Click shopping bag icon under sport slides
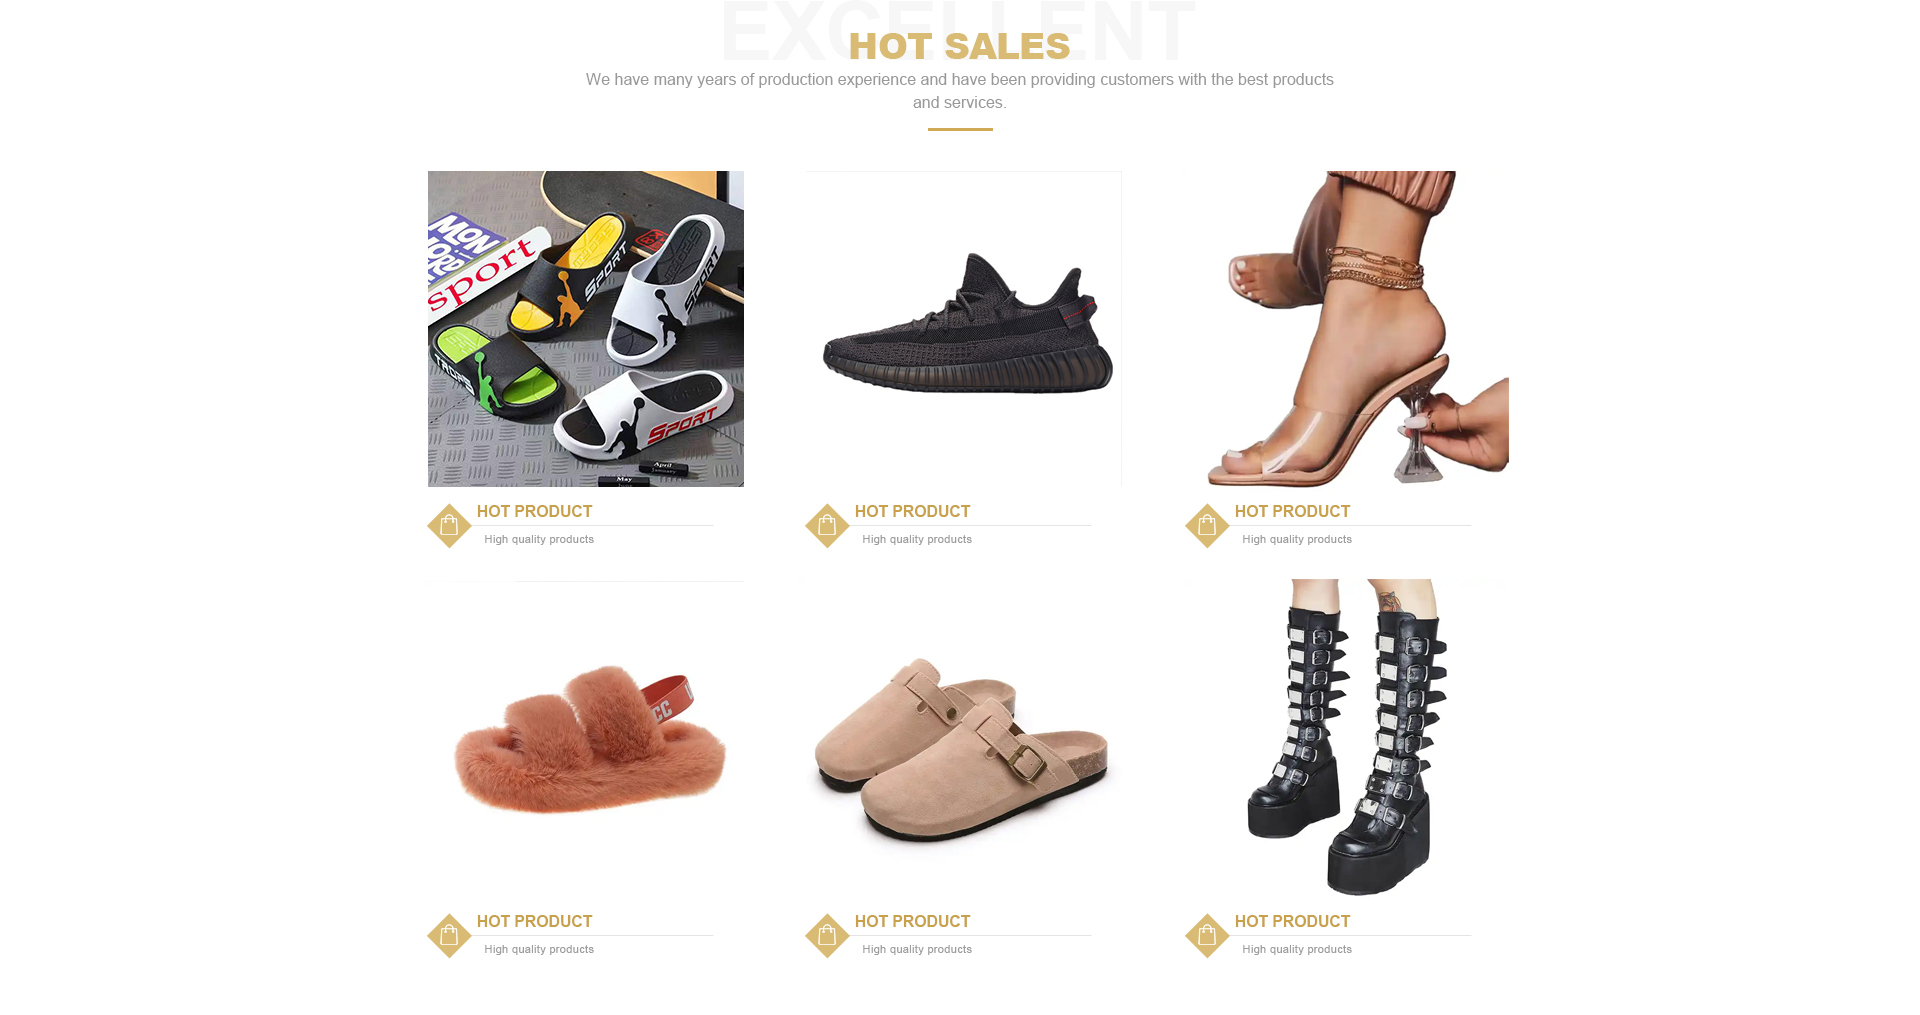The image size is (1920, 1015). tap(449, 525)
